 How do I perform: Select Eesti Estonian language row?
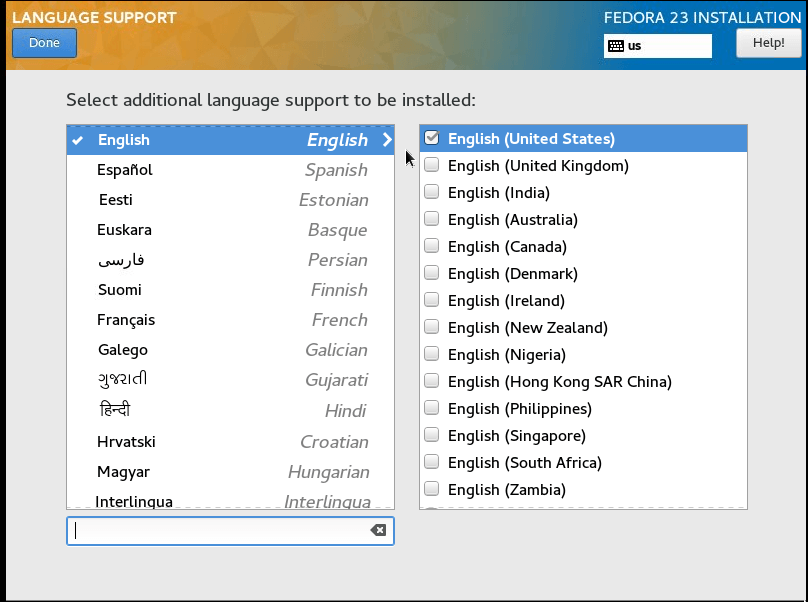click(x=230, y=200)
